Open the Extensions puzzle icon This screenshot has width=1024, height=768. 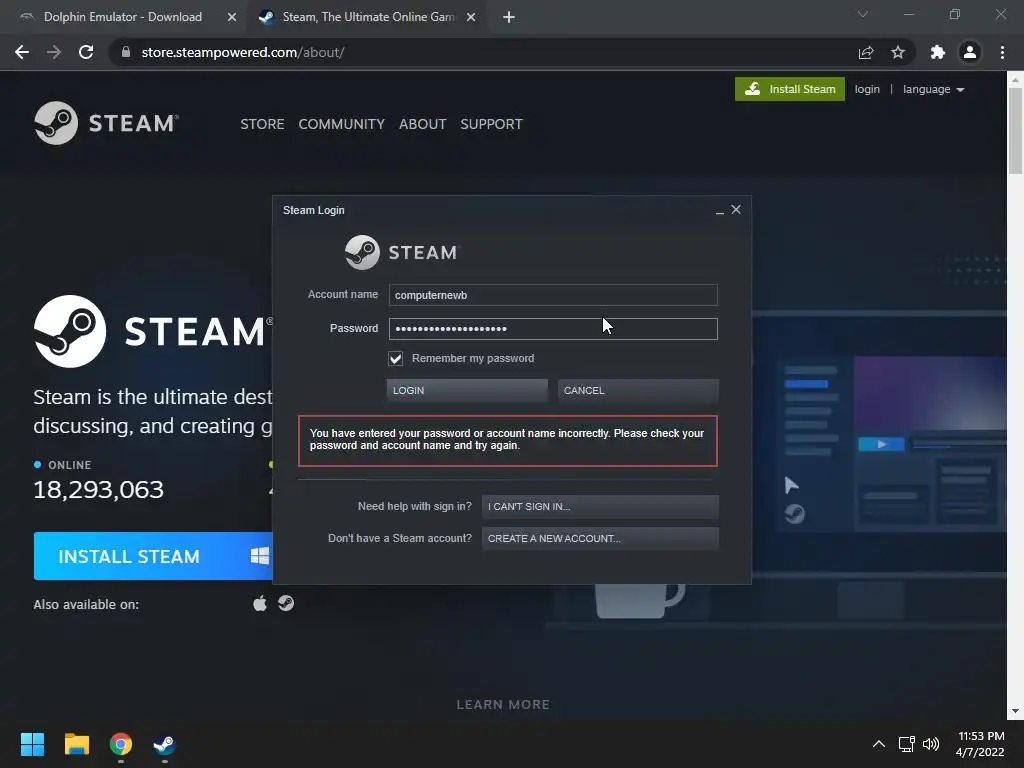tap(937, 52)
